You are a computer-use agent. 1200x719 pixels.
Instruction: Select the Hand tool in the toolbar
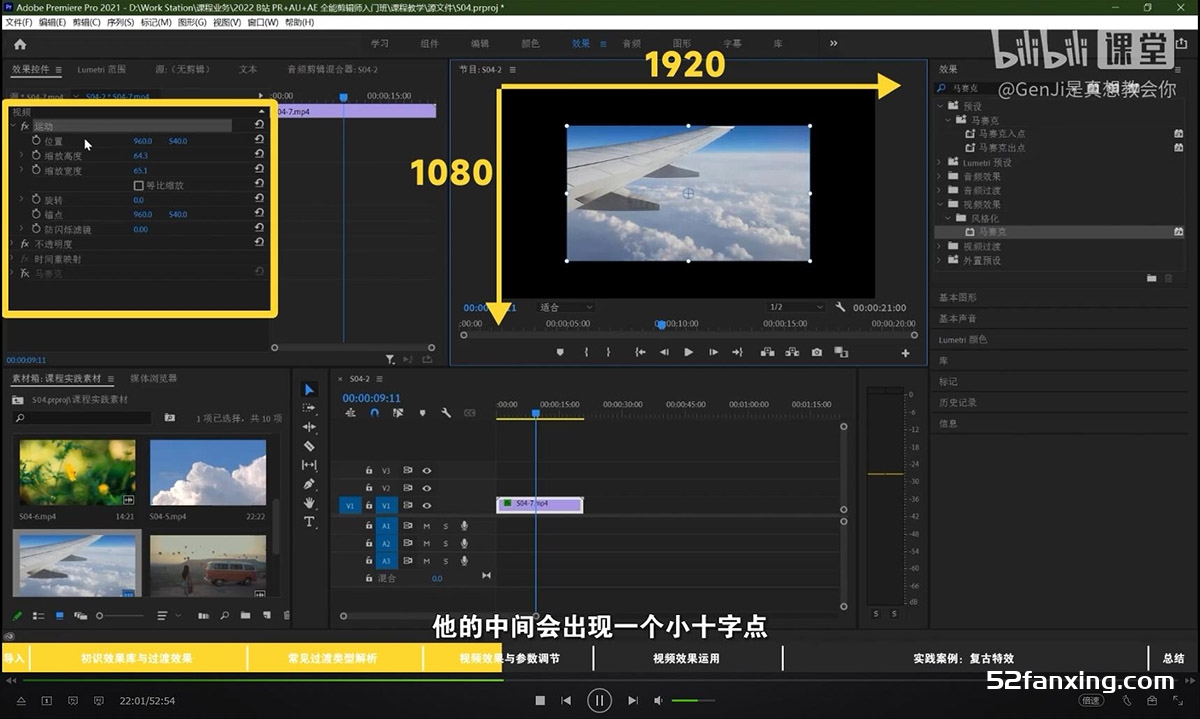click(309, 503)
